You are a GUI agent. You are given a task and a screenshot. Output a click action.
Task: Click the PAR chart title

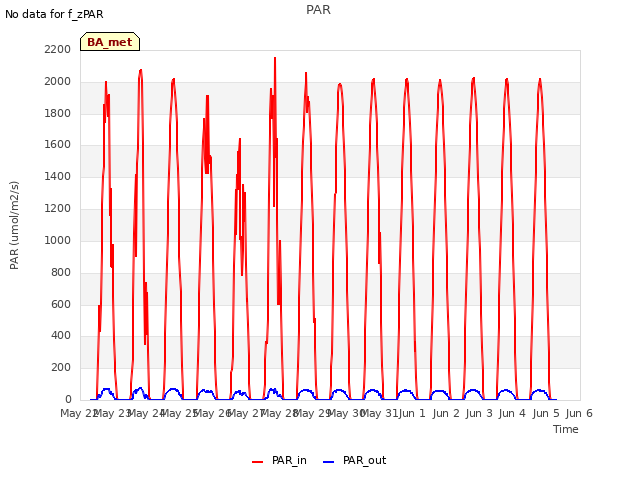coord(318,9)
